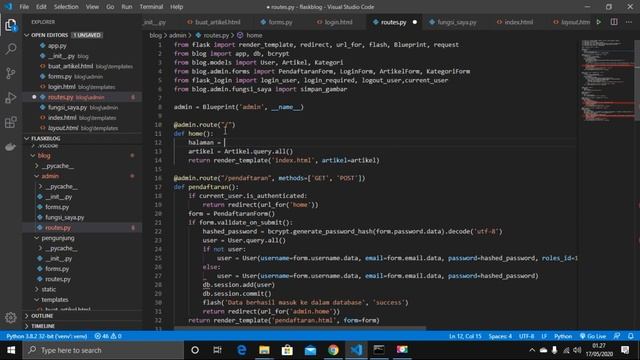Open the Go menu

(x=110, y=7)
